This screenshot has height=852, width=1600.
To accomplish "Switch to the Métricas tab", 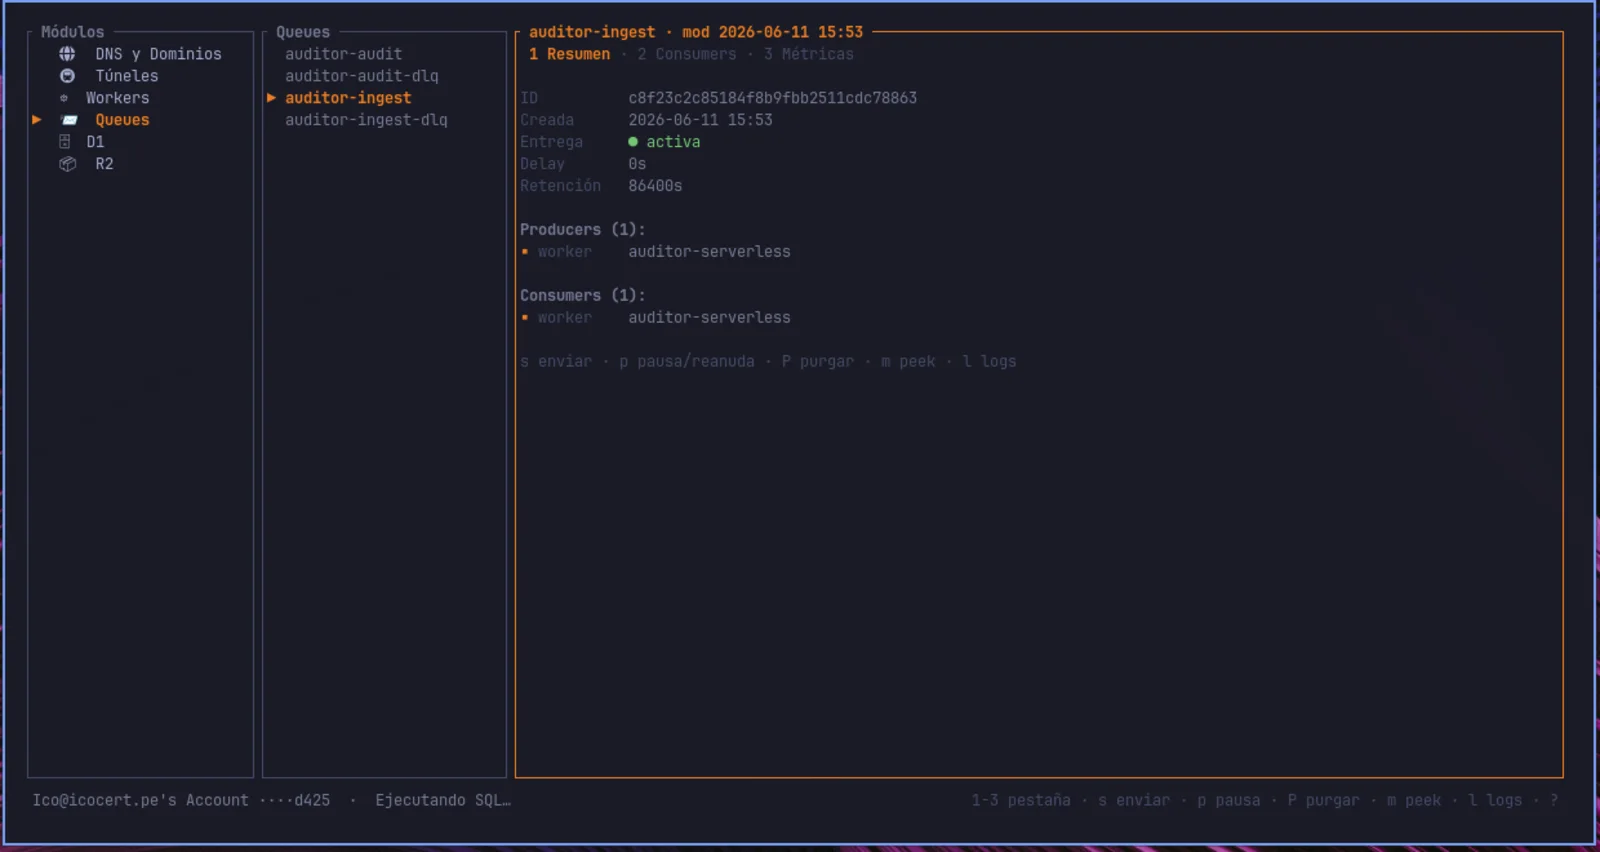I will tap(808, 54).
